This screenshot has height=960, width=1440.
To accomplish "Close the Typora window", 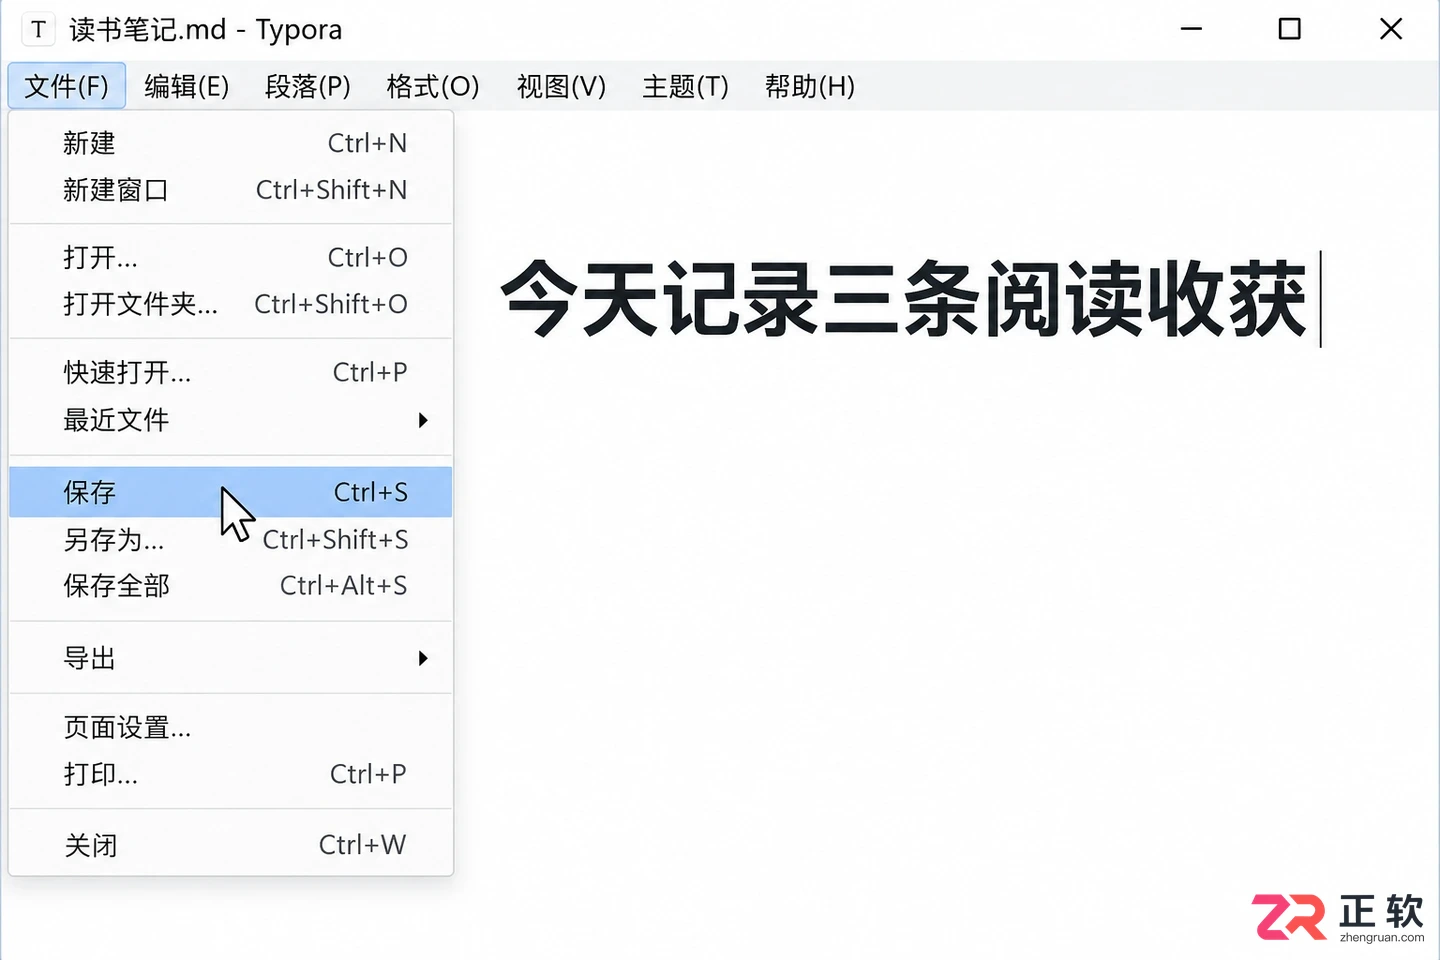I will point(1391,29).
